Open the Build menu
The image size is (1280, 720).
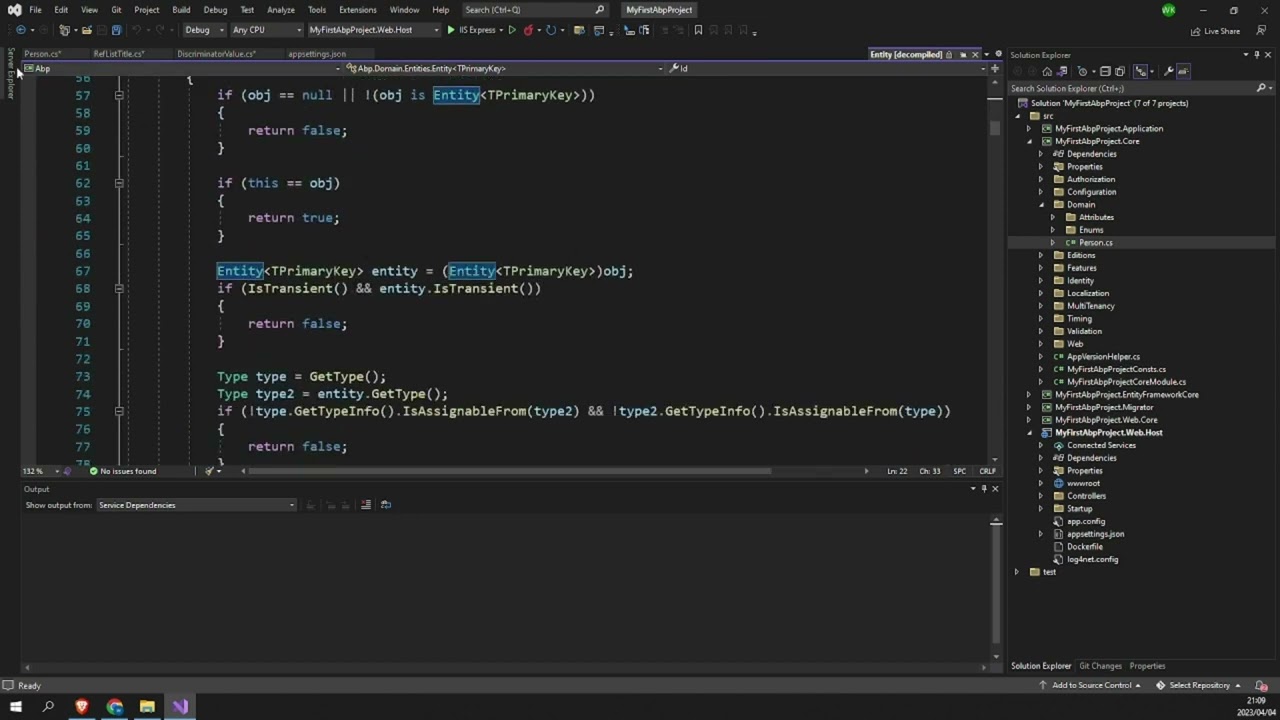181,10
